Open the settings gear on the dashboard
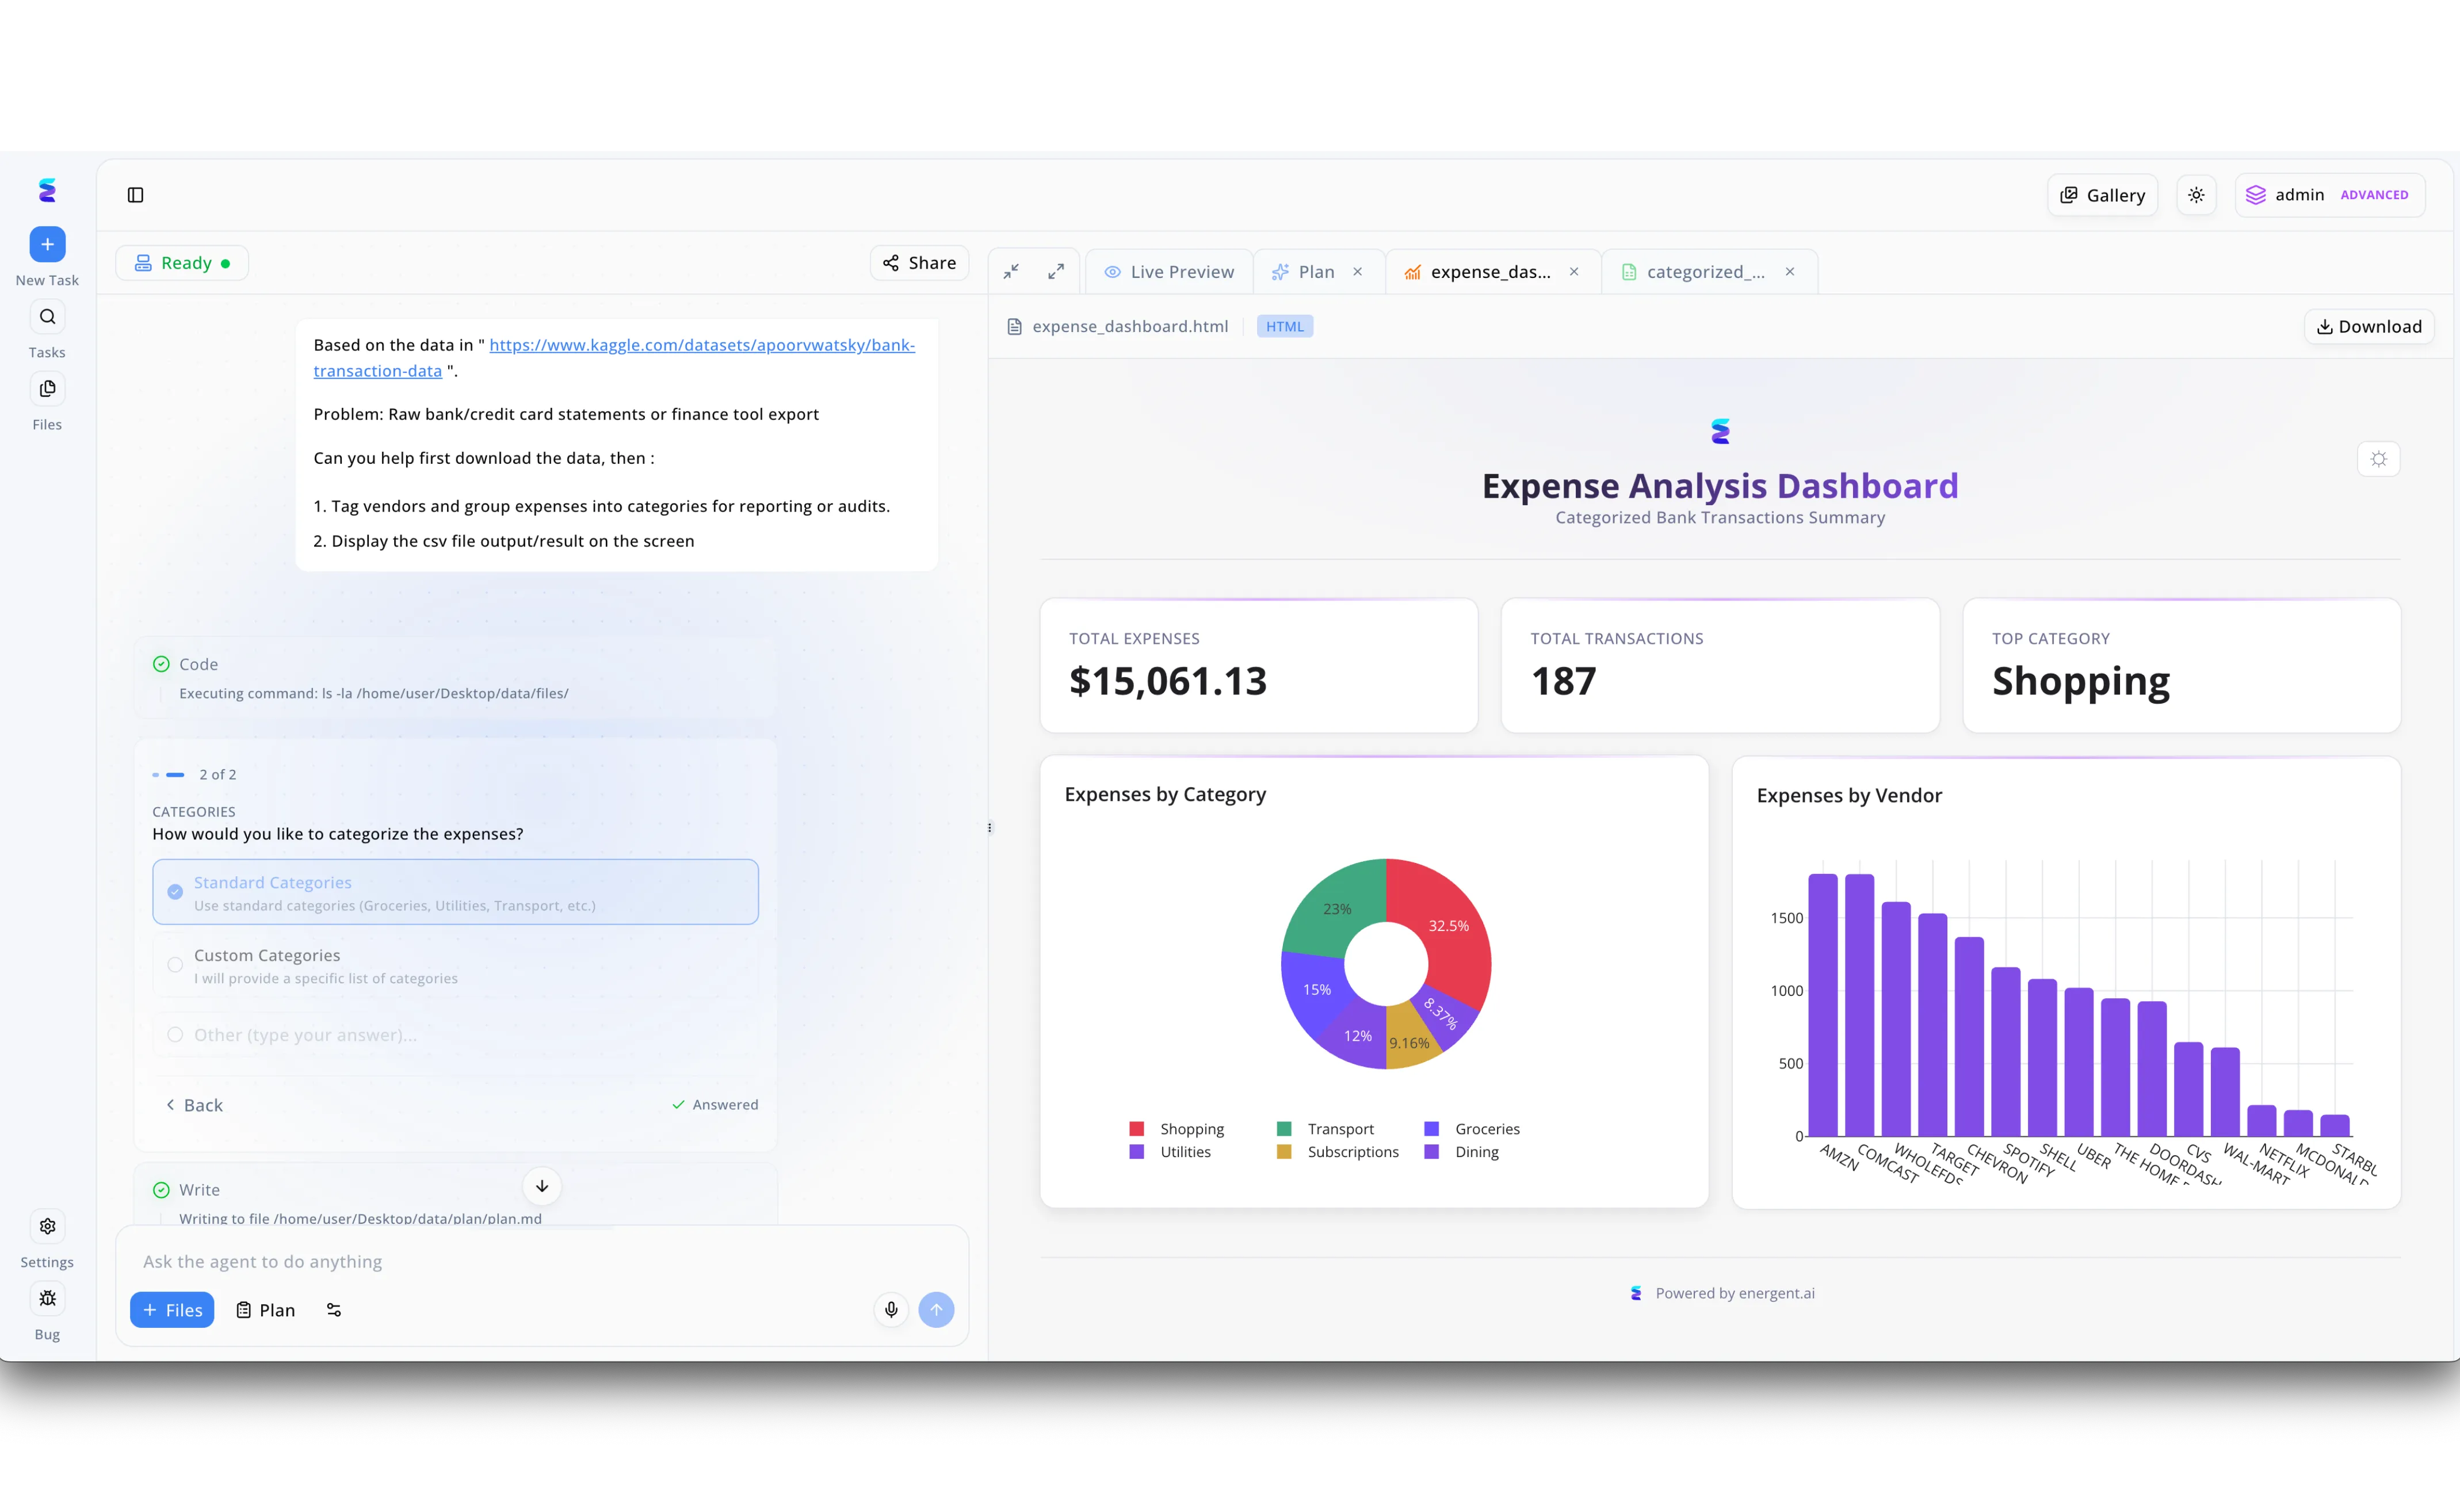Image resolution: width=2460 pixels, height=1512 pixels. point(2379,459)
